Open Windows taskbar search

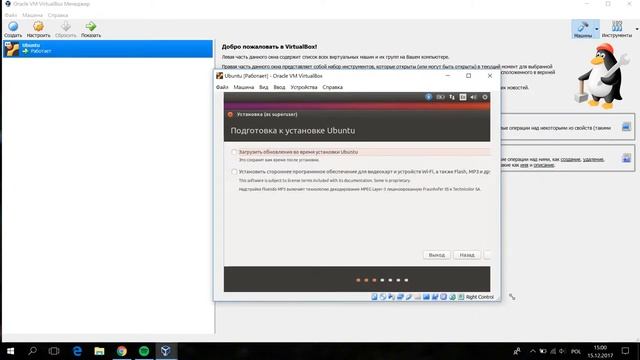click(x=32, y=351)
